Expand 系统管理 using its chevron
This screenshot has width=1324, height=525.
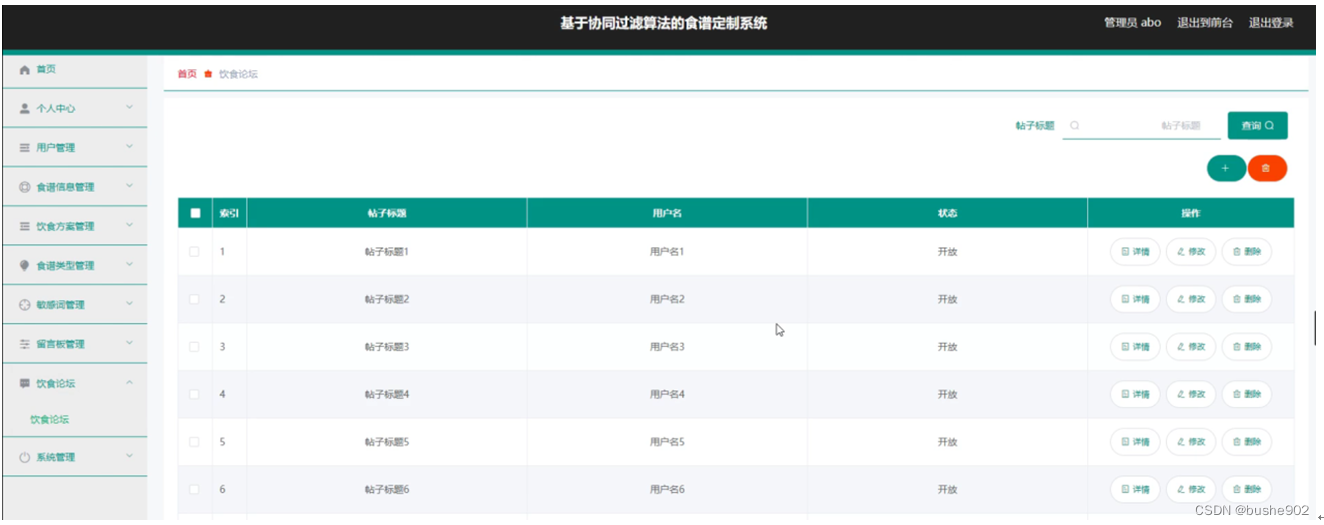point(129,456)
